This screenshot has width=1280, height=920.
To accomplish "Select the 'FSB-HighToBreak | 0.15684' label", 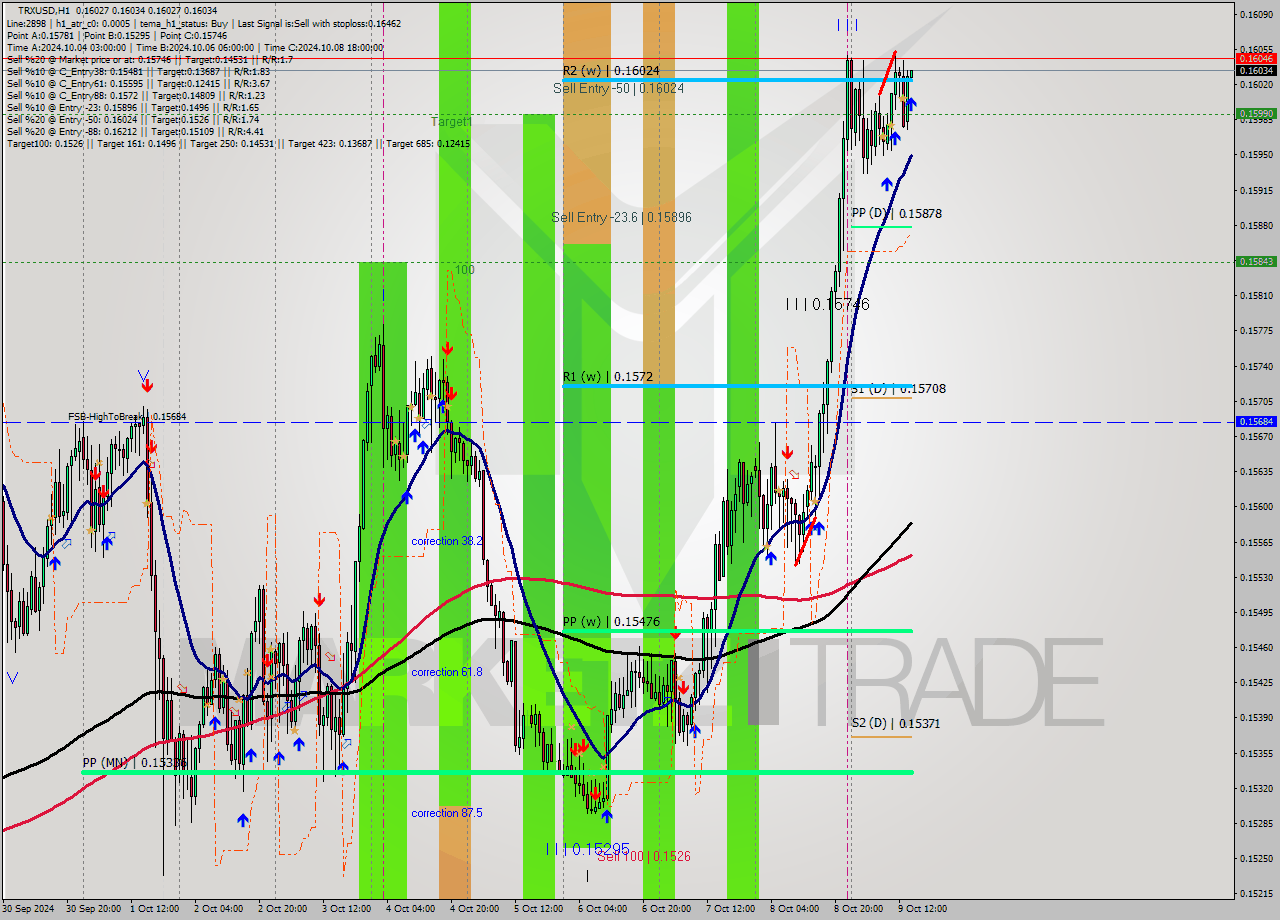I will coord(127,416).
